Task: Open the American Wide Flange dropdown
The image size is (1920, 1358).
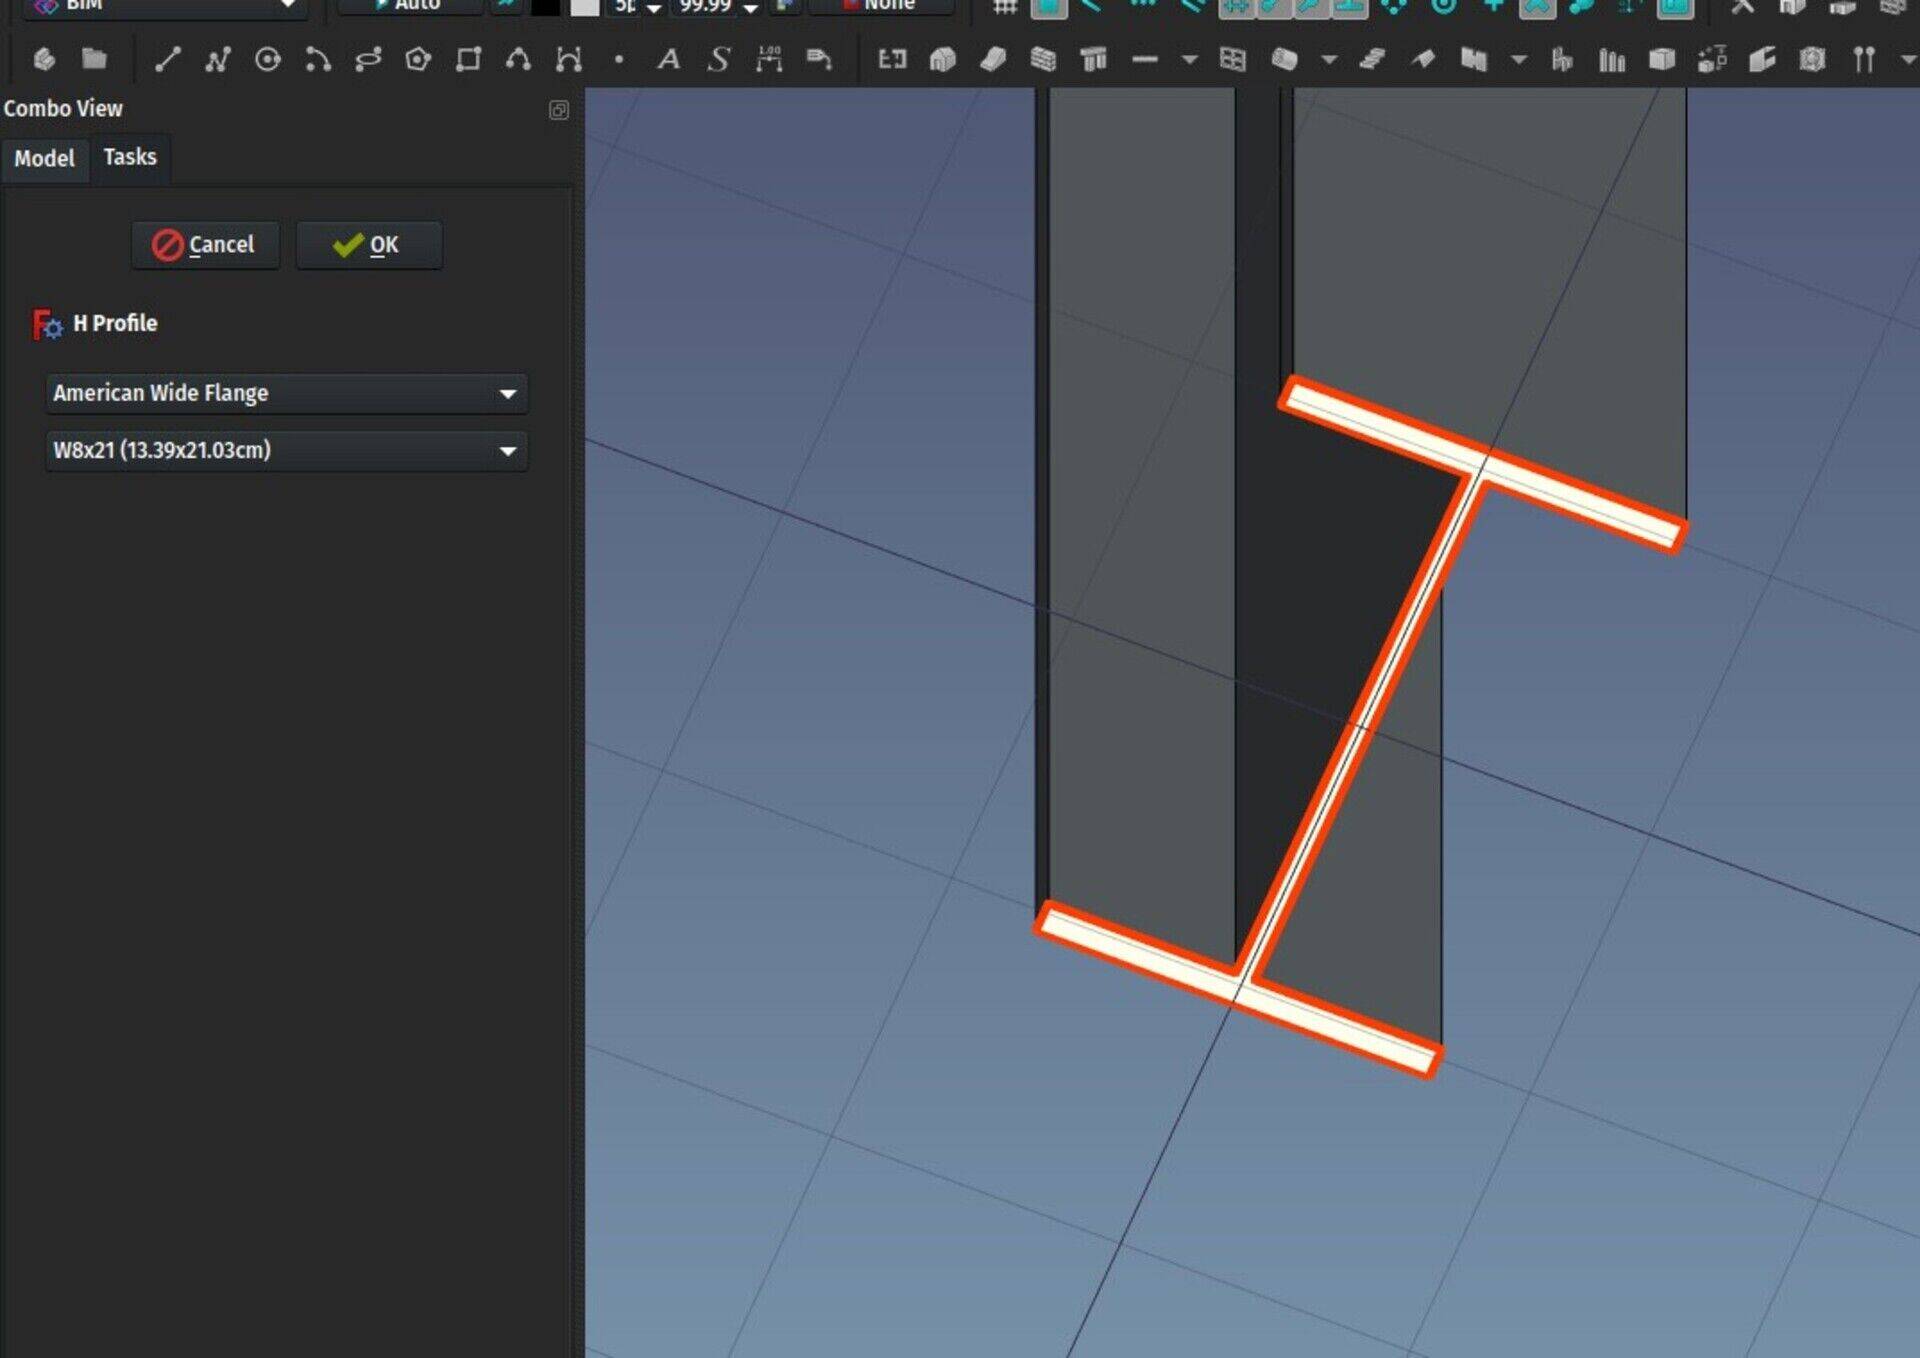Action: (x=286, y=393)
